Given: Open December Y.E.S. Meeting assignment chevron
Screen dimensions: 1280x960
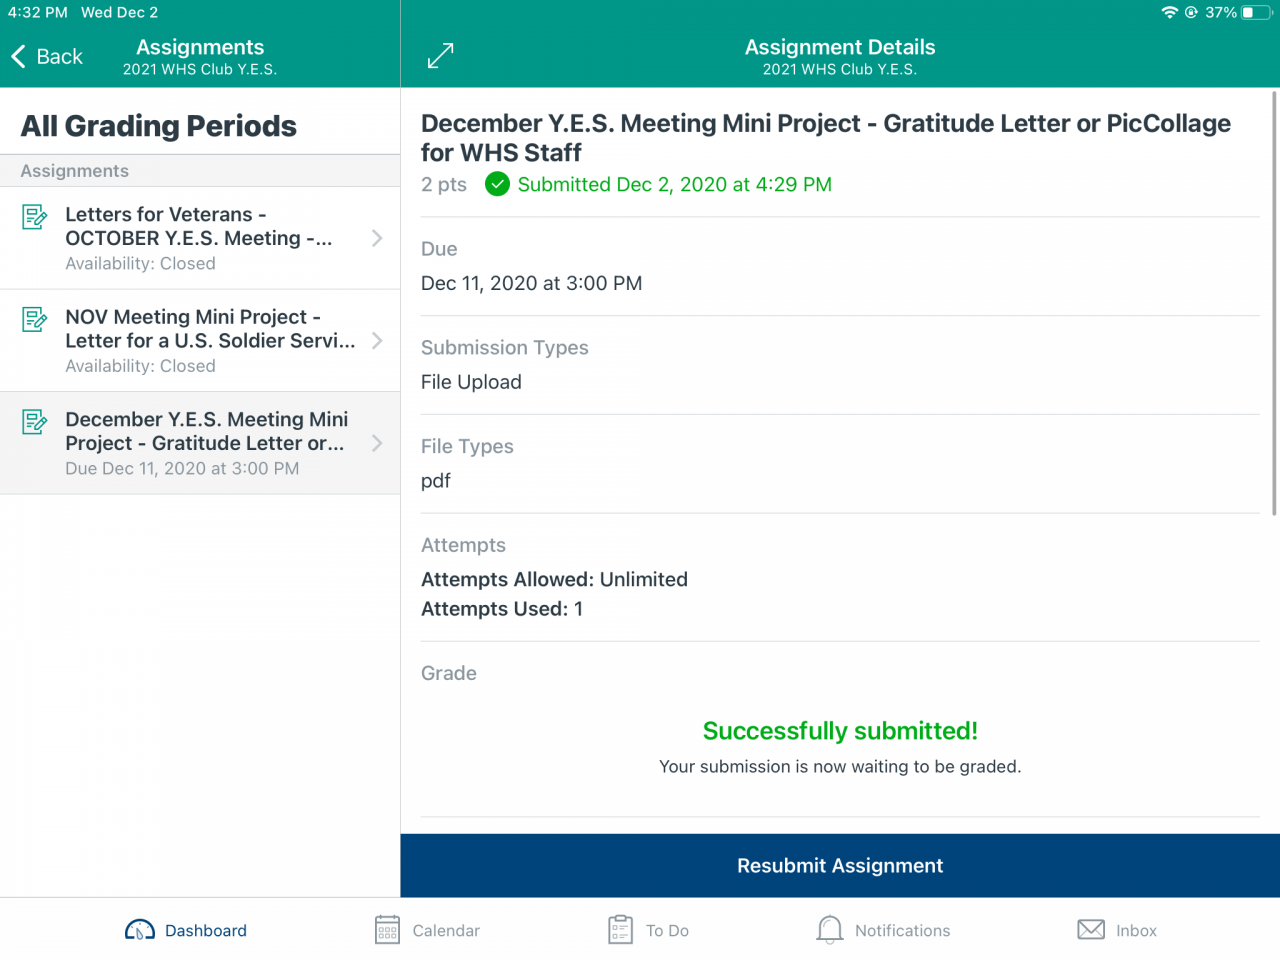Looking at the screenshot, I should pos(377,443).
